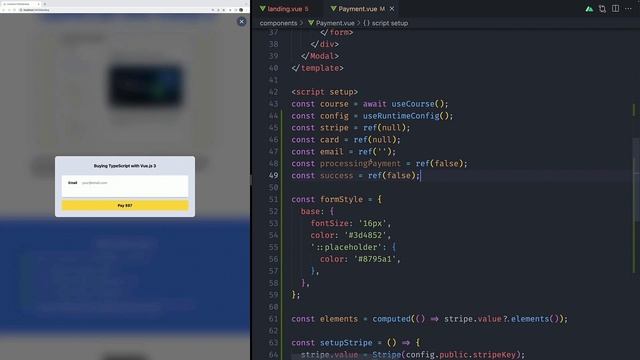Click the browser forward arrow
This screenshot has height=360, width=640.
(x=9, y=10)
